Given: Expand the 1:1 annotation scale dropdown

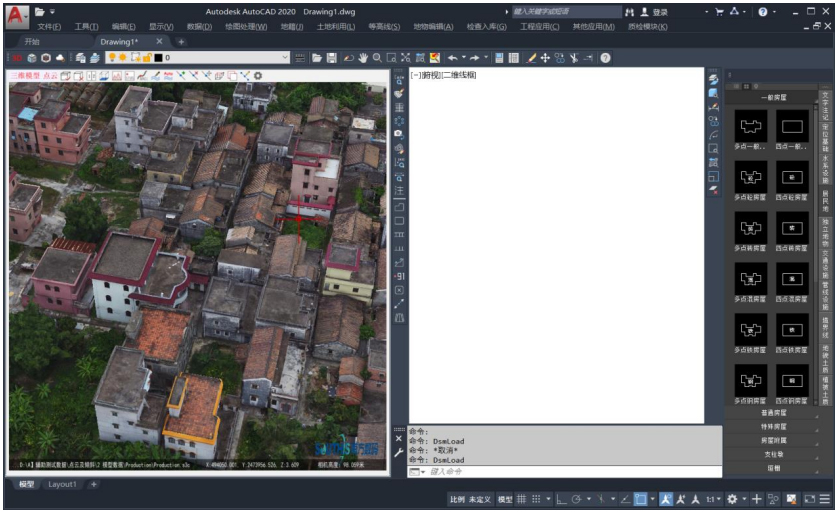Looking at the screenshot, I should pos(712,498).
